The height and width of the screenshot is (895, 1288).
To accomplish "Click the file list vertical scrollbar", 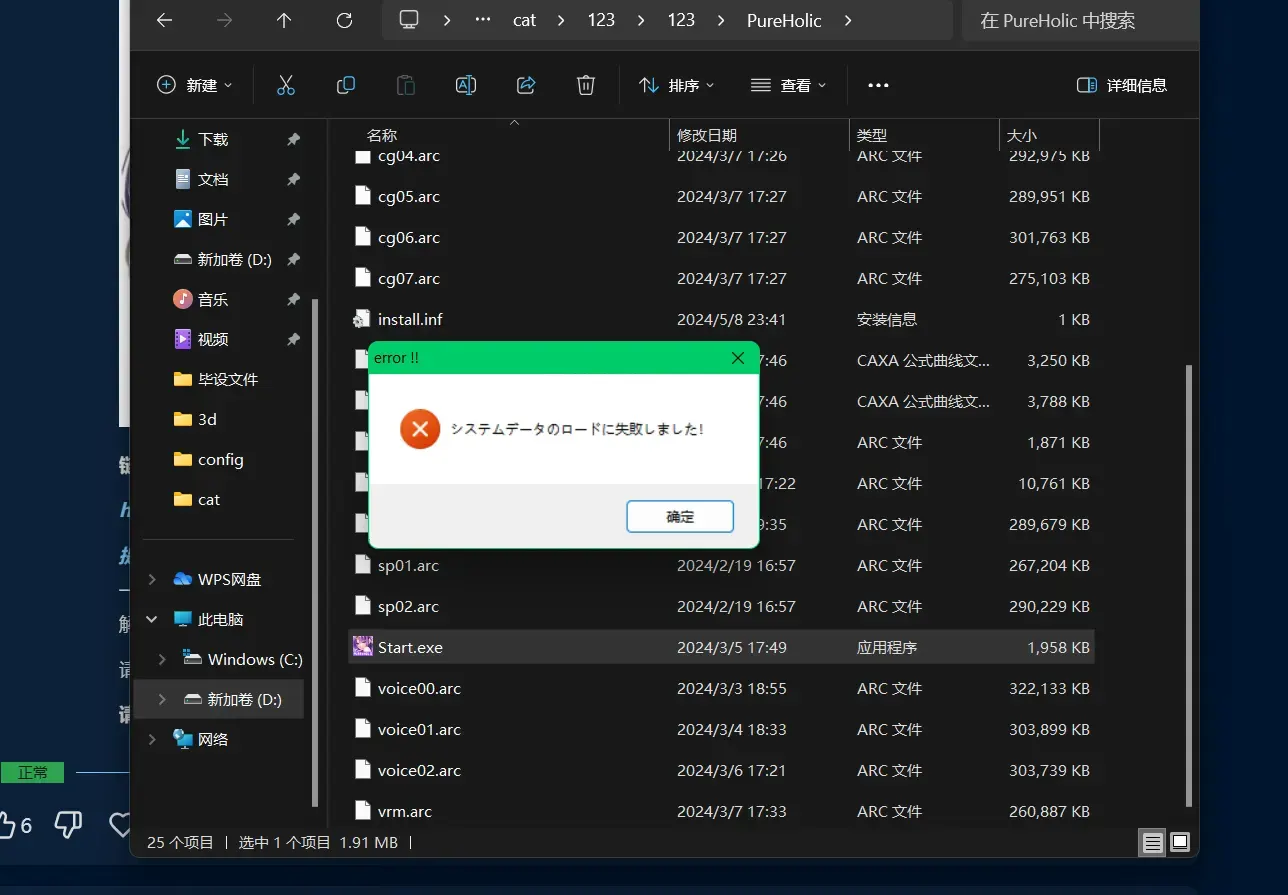I will click(1188, 585).
